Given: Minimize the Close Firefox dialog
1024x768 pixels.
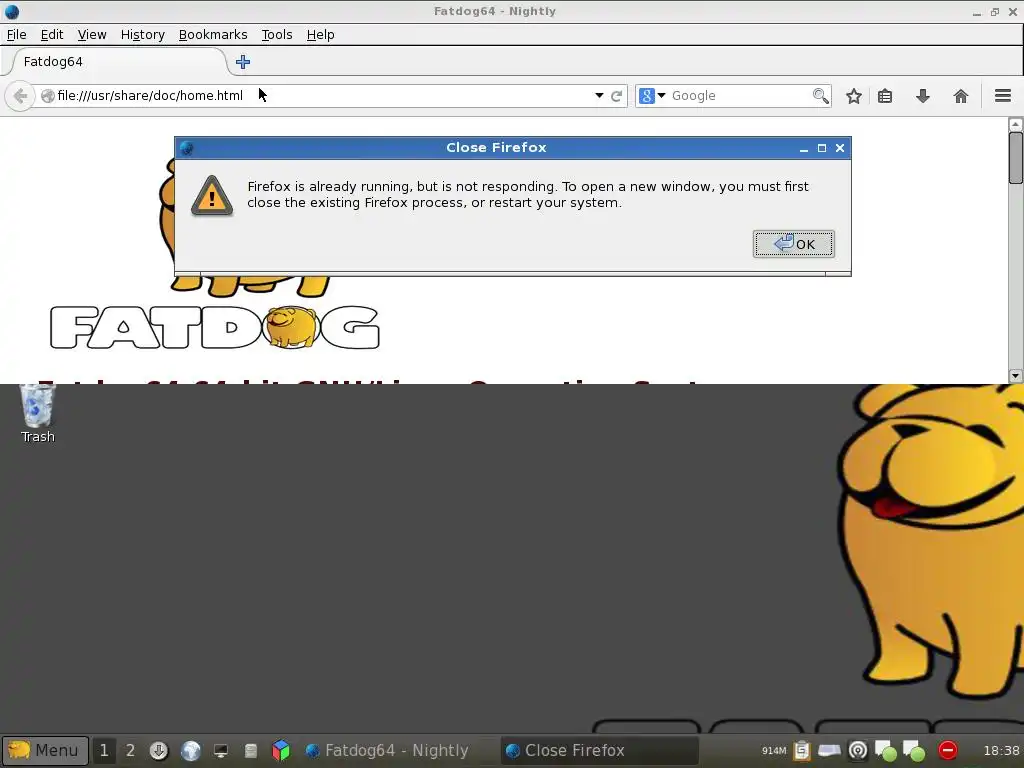Looking at the screenshot, I should 804,149.
